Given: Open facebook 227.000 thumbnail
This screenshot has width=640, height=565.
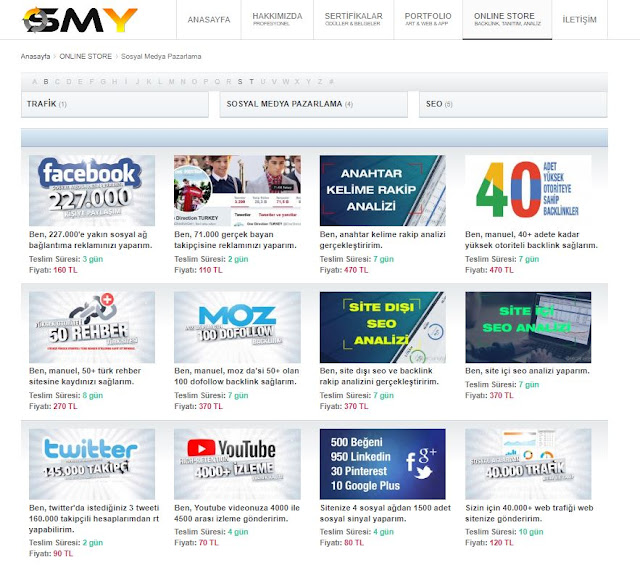Looking at the screenshot, I should click(92, 190).
